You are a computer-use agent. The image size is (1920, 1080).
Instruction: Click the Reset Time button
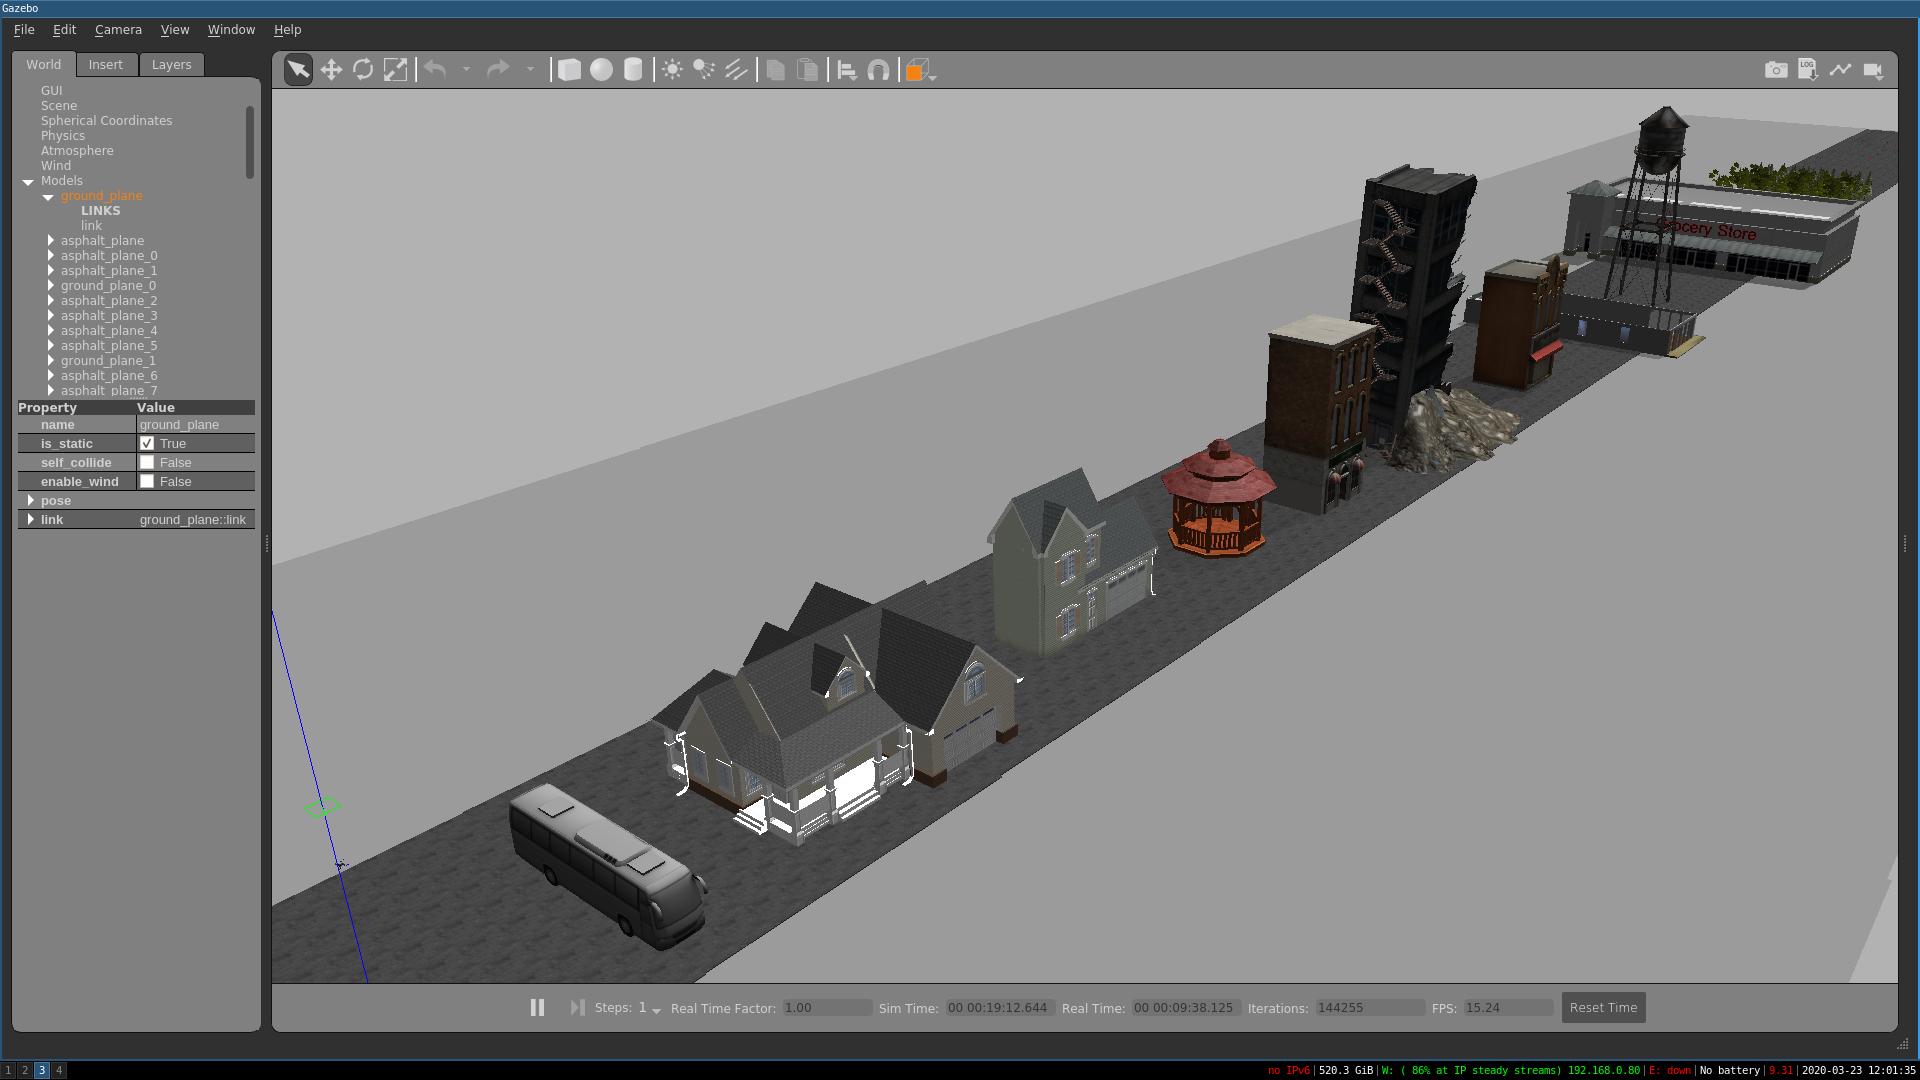1602,1007
